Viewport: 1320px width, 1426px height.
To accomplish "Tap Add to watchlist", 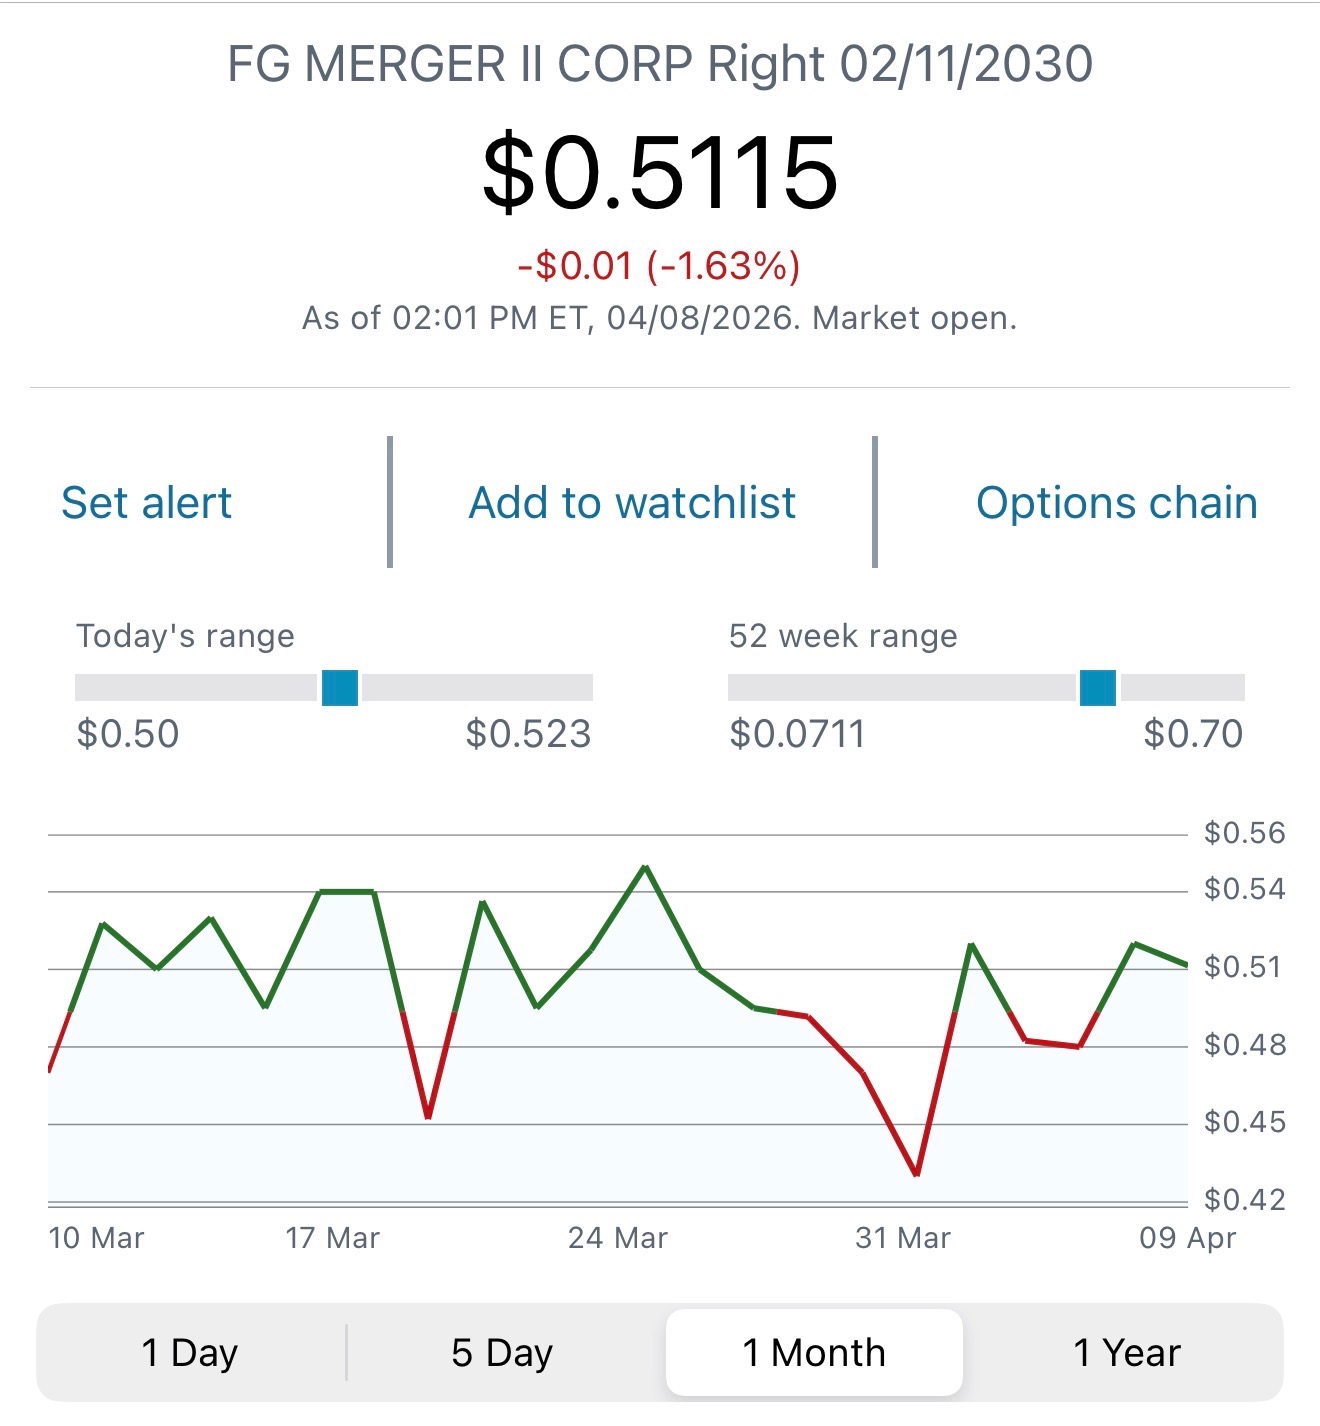I will click(632, 503).
